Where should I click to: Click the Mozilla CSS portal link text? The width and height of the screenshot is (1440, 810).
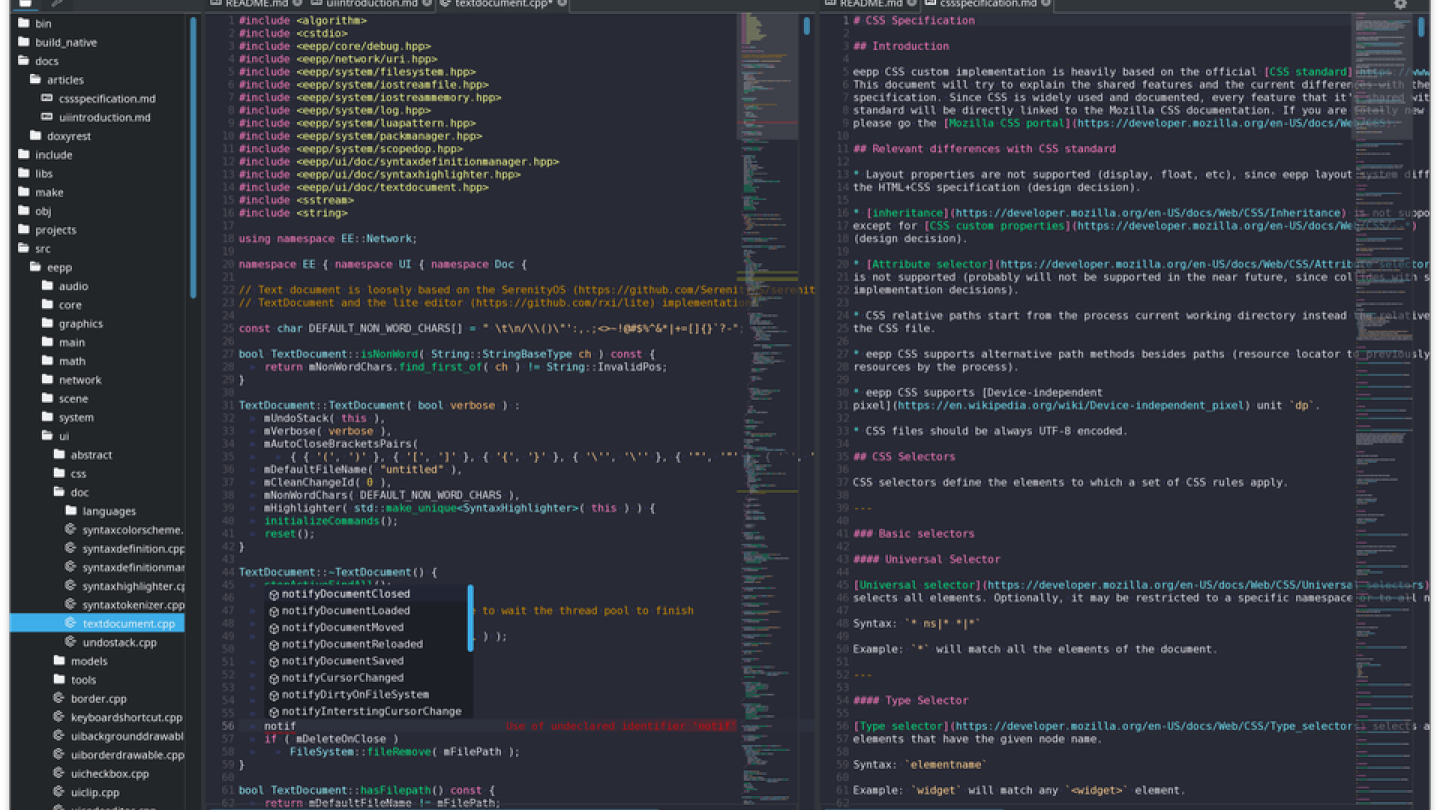[1007, 123]
